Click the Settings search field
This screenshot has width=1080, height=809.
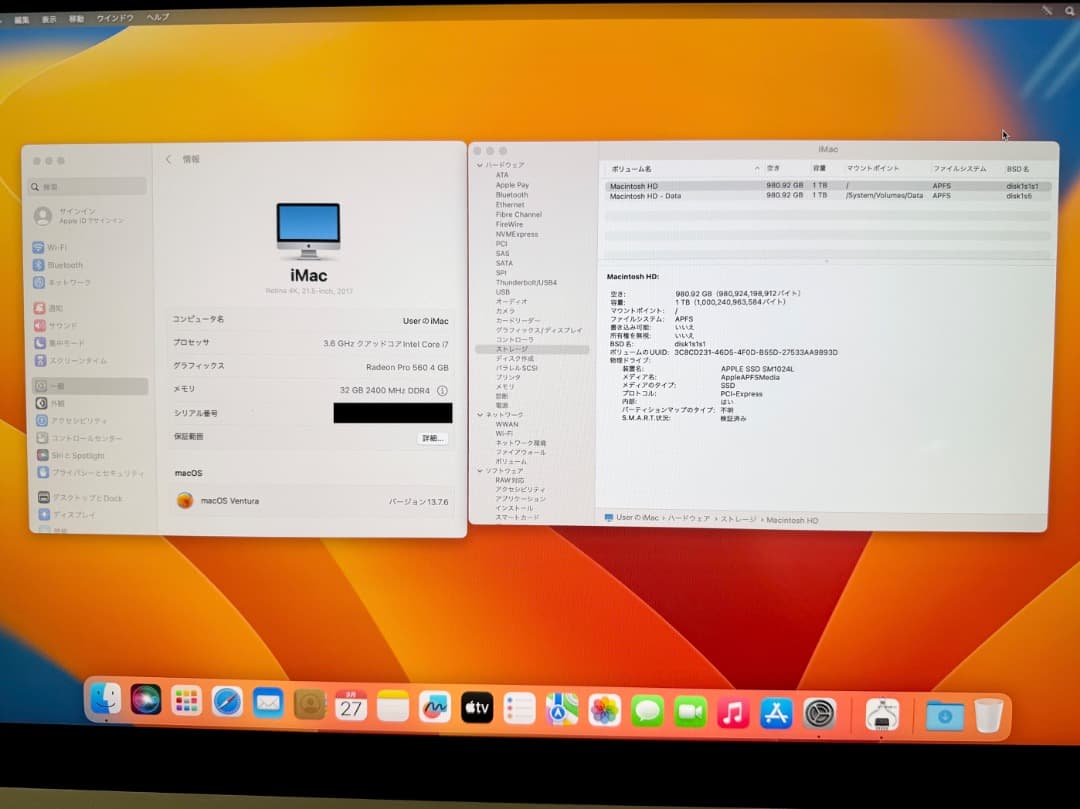pyautogui.click(x=87, y=187)
